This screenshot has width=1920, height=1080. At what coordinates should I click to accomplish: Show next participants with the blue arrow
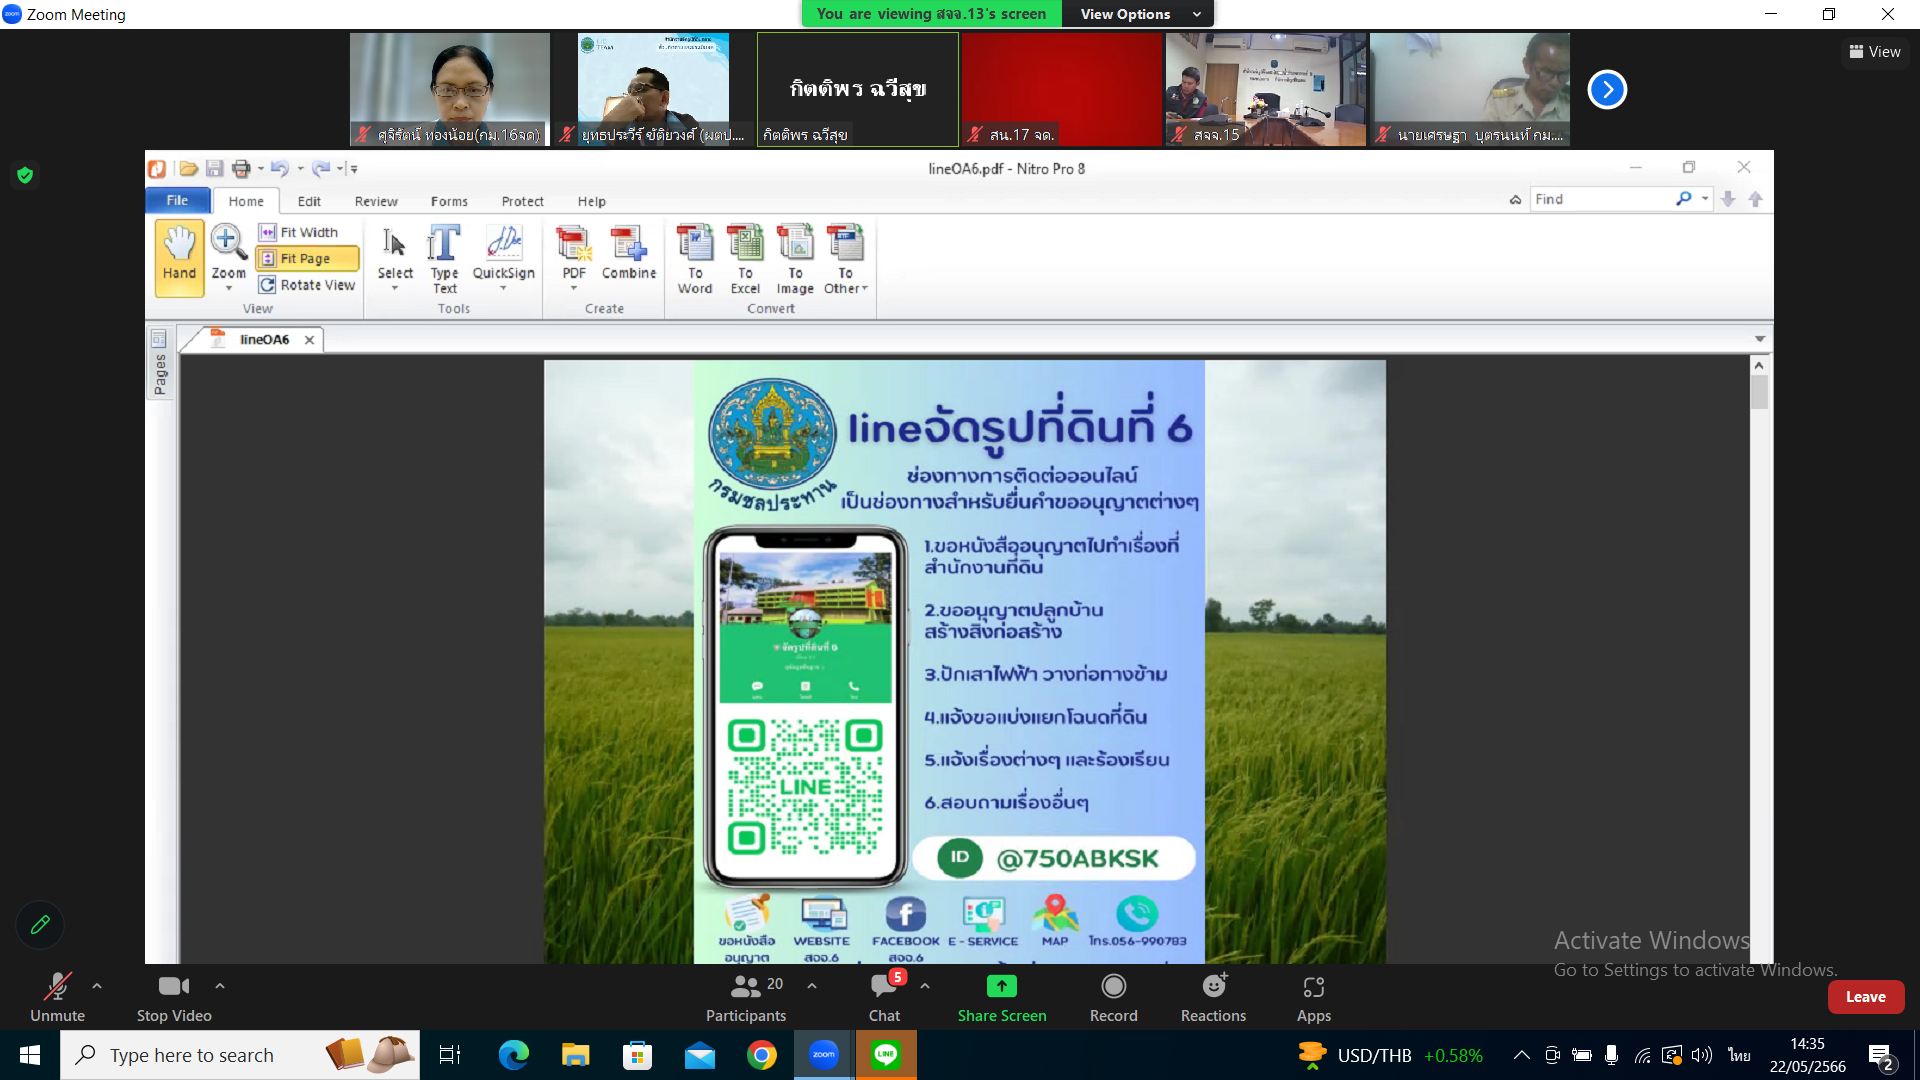pyautogui.click(x=1607, y=89)
